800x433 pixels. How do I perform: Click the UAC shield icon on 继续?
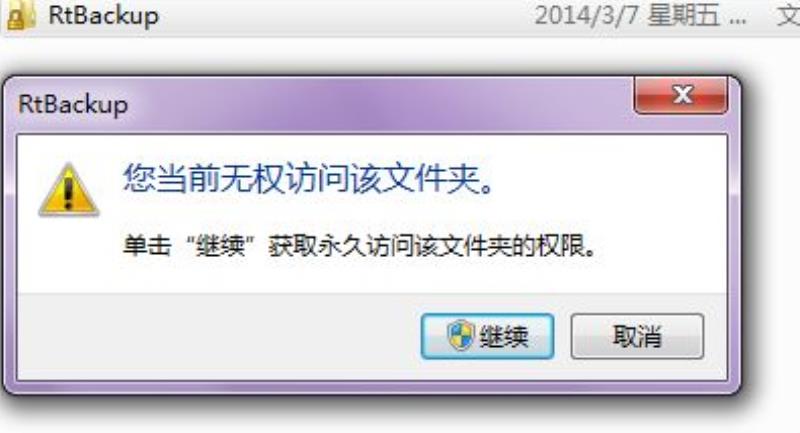(461, 336)
